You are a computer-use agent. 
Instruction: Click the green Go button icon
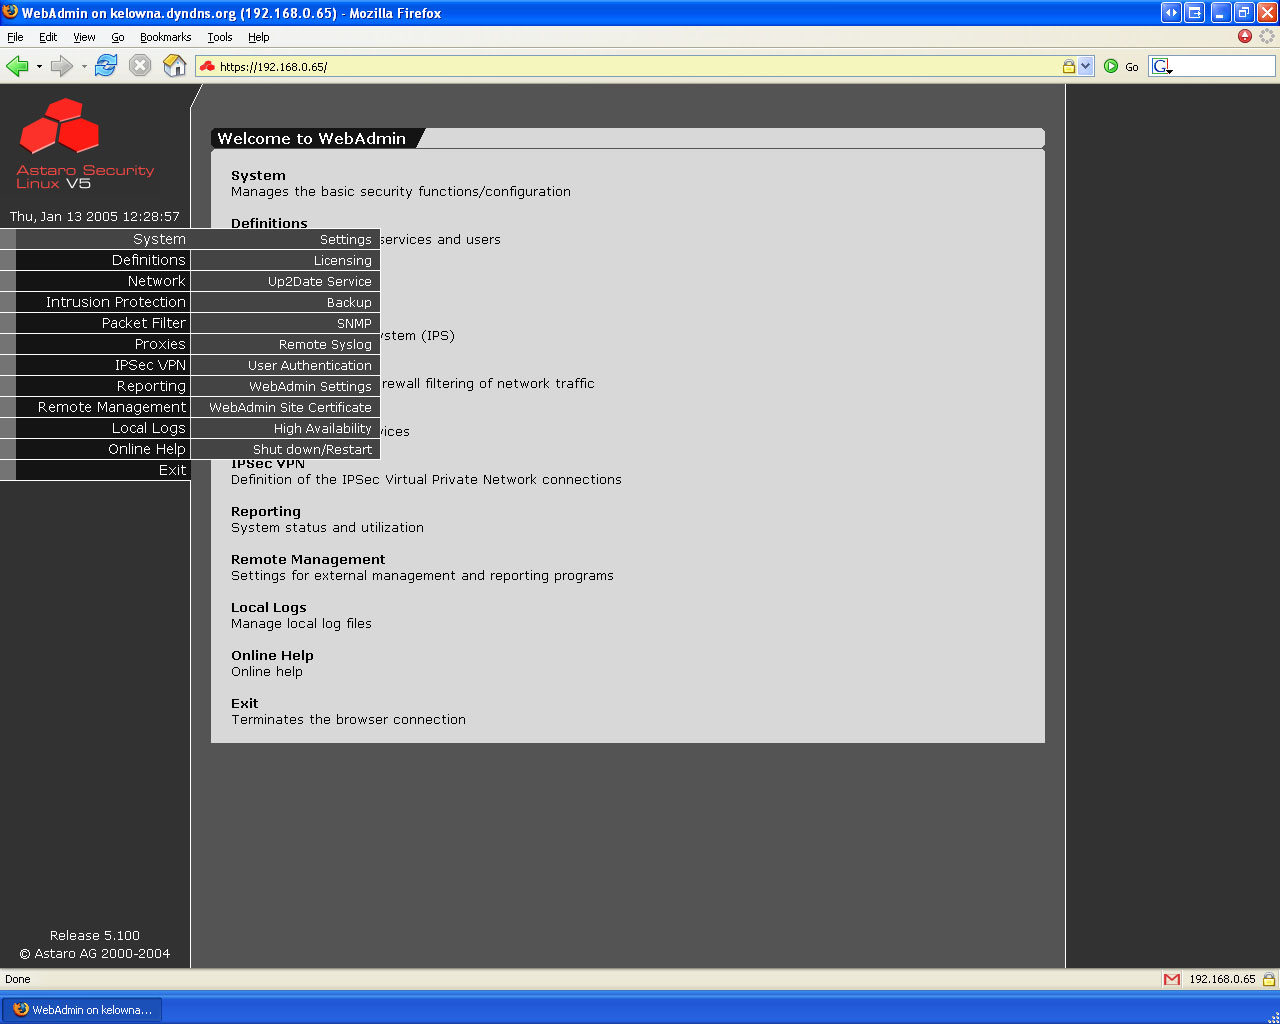pos(1111,66)
